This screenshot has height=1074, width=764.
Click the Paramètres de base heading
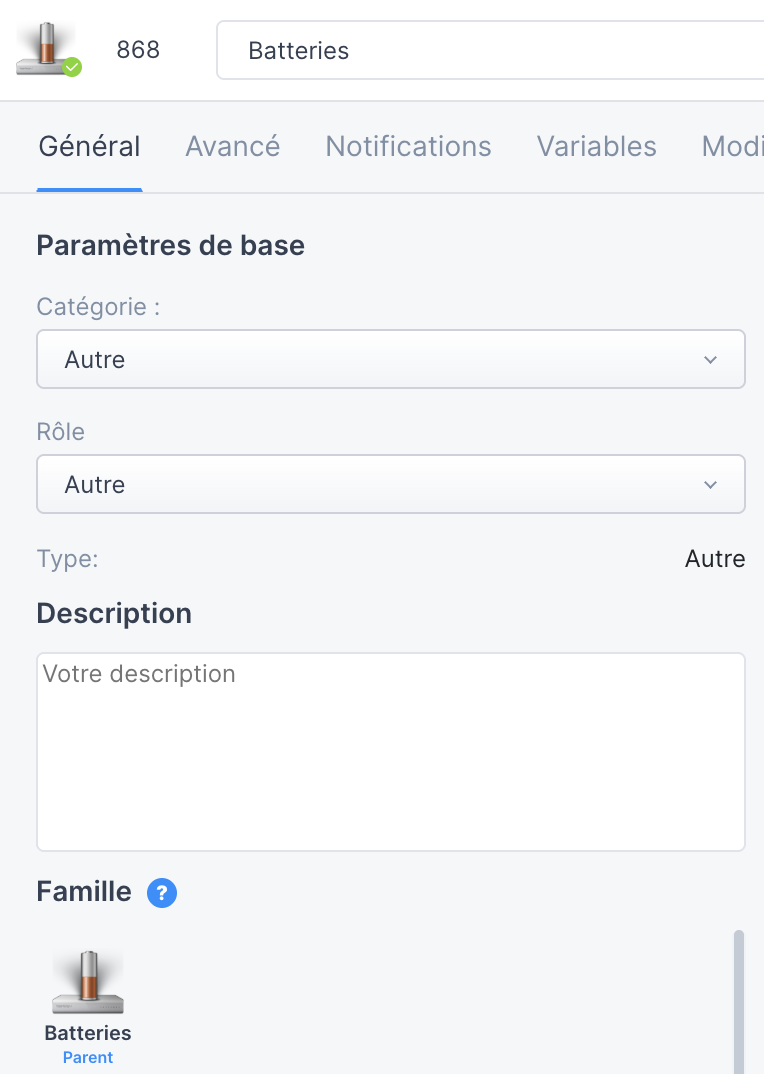tap(170, 245)
